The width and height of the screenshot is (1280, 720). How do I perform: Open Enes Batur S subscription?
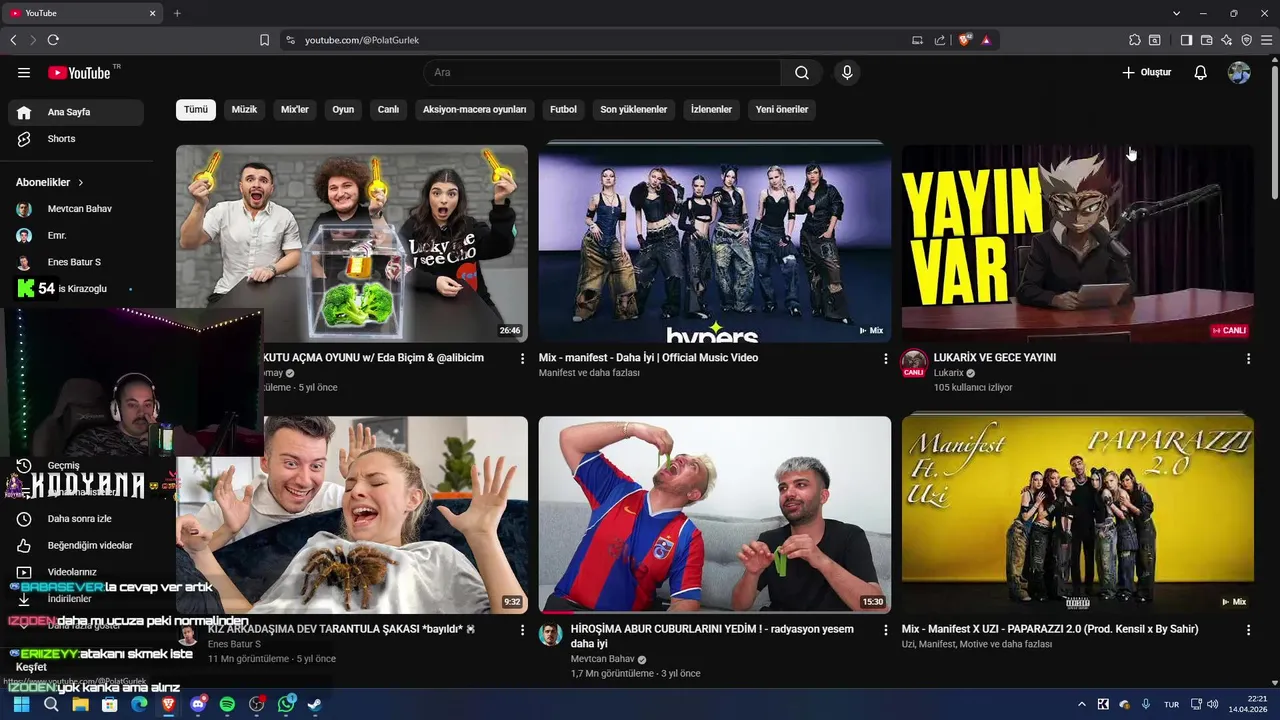tap(76, 262)
